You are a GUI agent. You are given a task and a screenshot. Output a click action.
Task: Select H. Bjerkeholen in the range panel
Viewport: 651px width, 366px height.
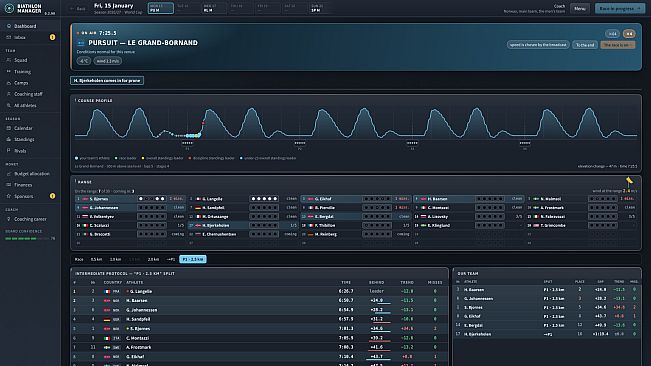[x=243, y=225]
